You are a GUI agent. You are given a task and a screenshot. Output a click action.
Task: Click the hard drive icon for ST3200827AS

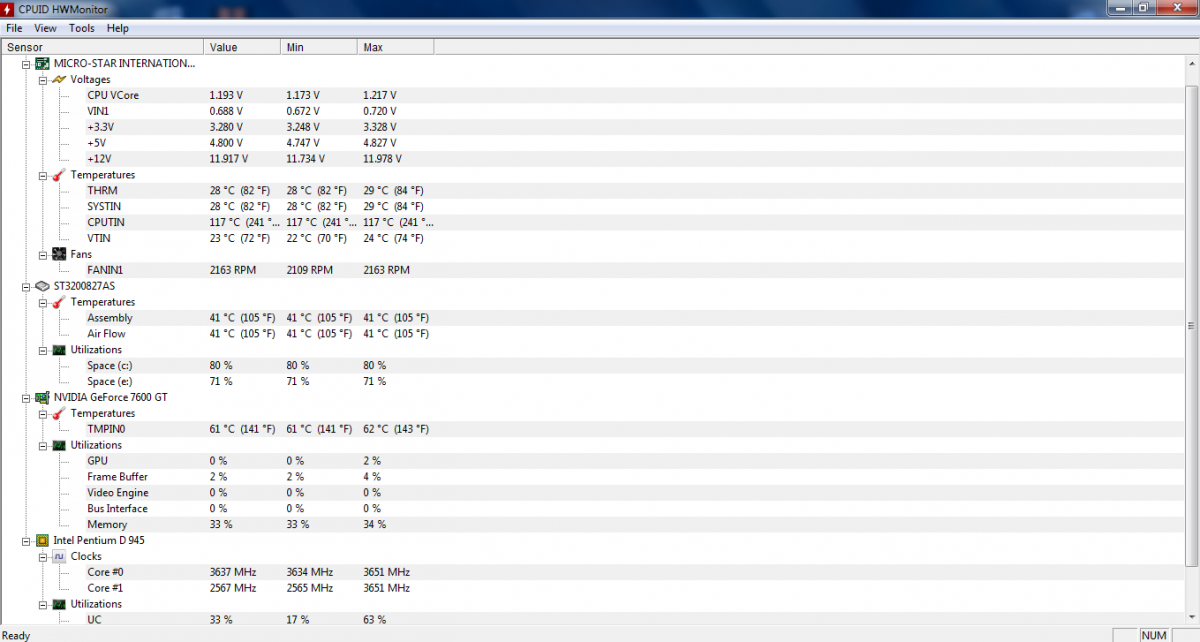point(43,286)
